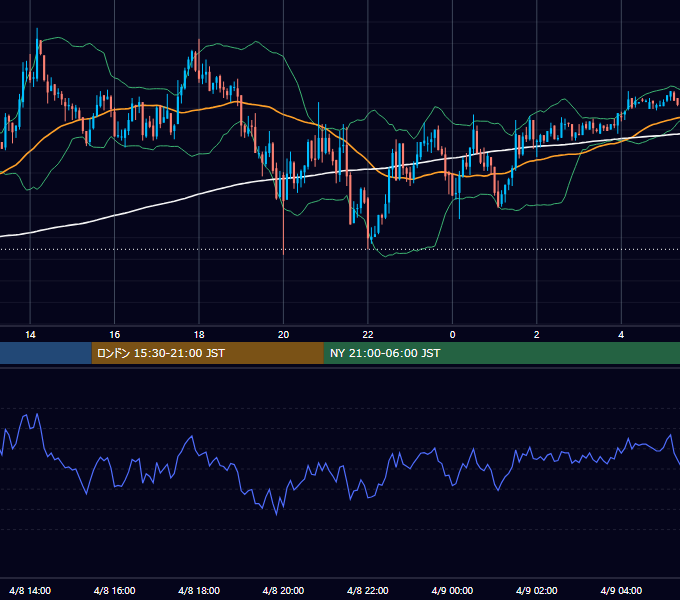Click the ロンドン 15:30-21:00 JST session bar
Image resolution: width=680 pixels, height=600 pixels.
[x=207, y=353]
